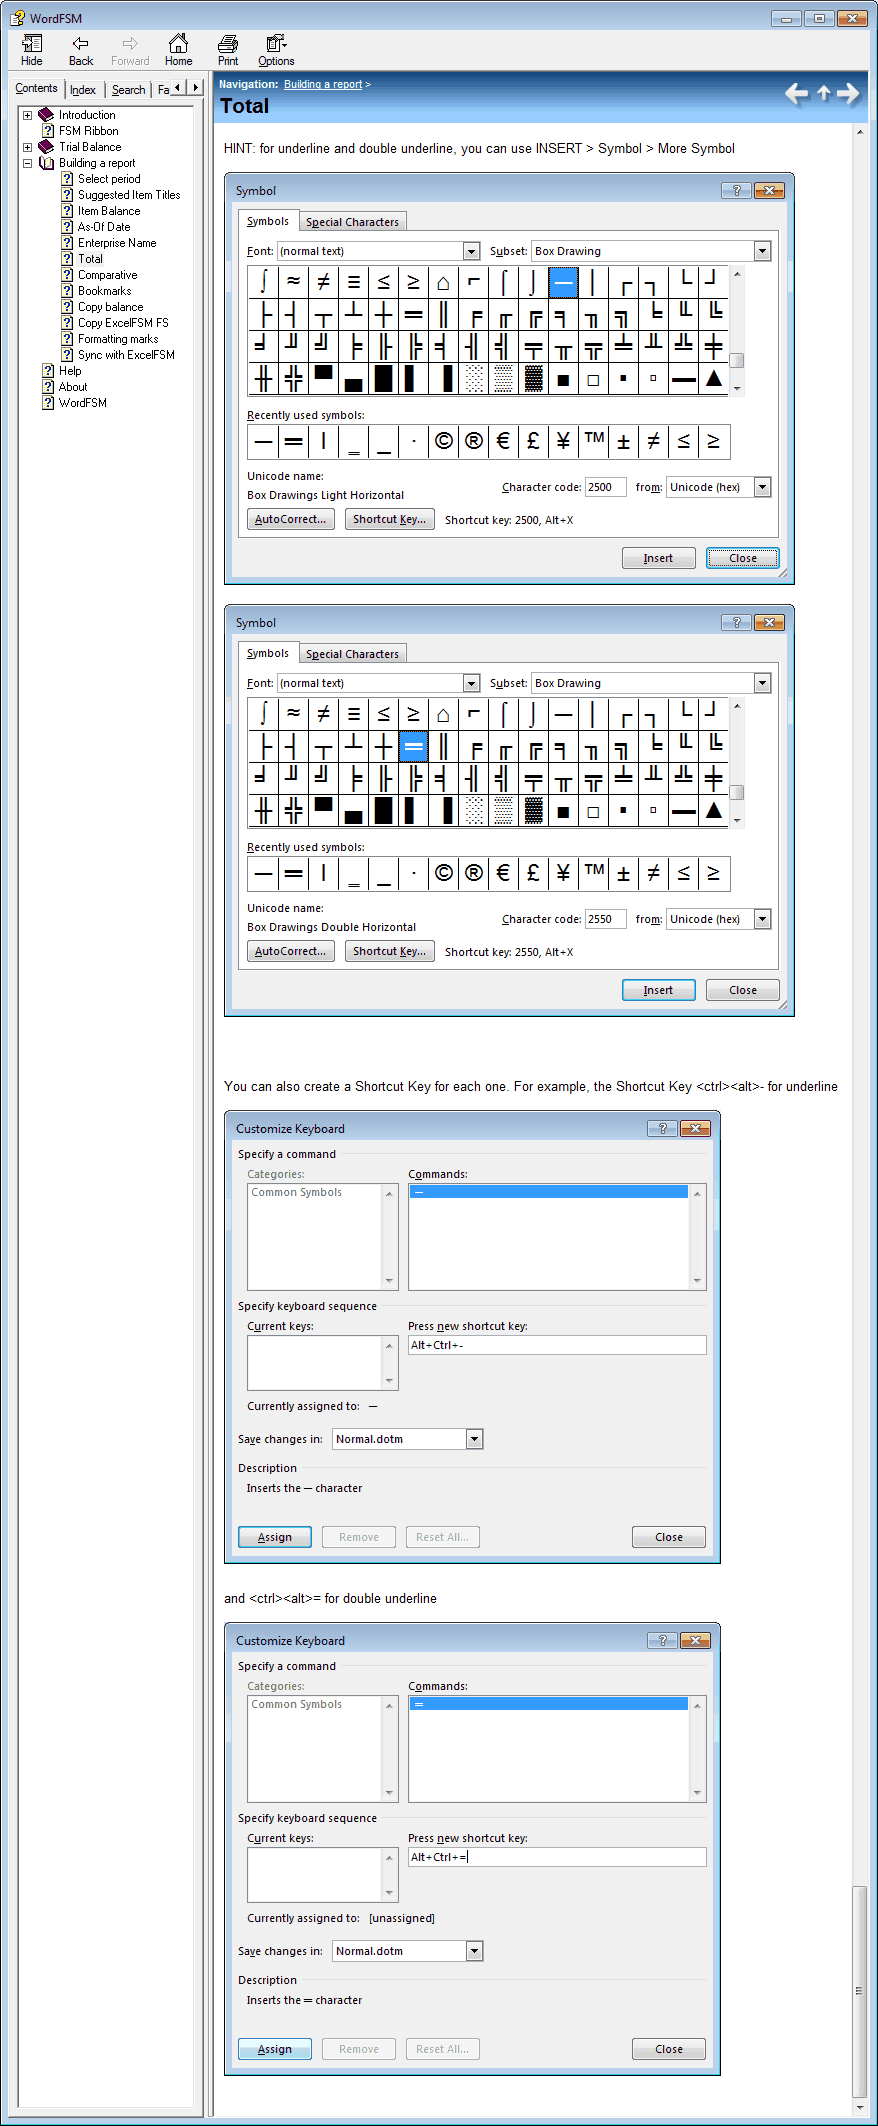Go to next topic with right arrow
878x2126 pixels.
click(x=848, y=94)
